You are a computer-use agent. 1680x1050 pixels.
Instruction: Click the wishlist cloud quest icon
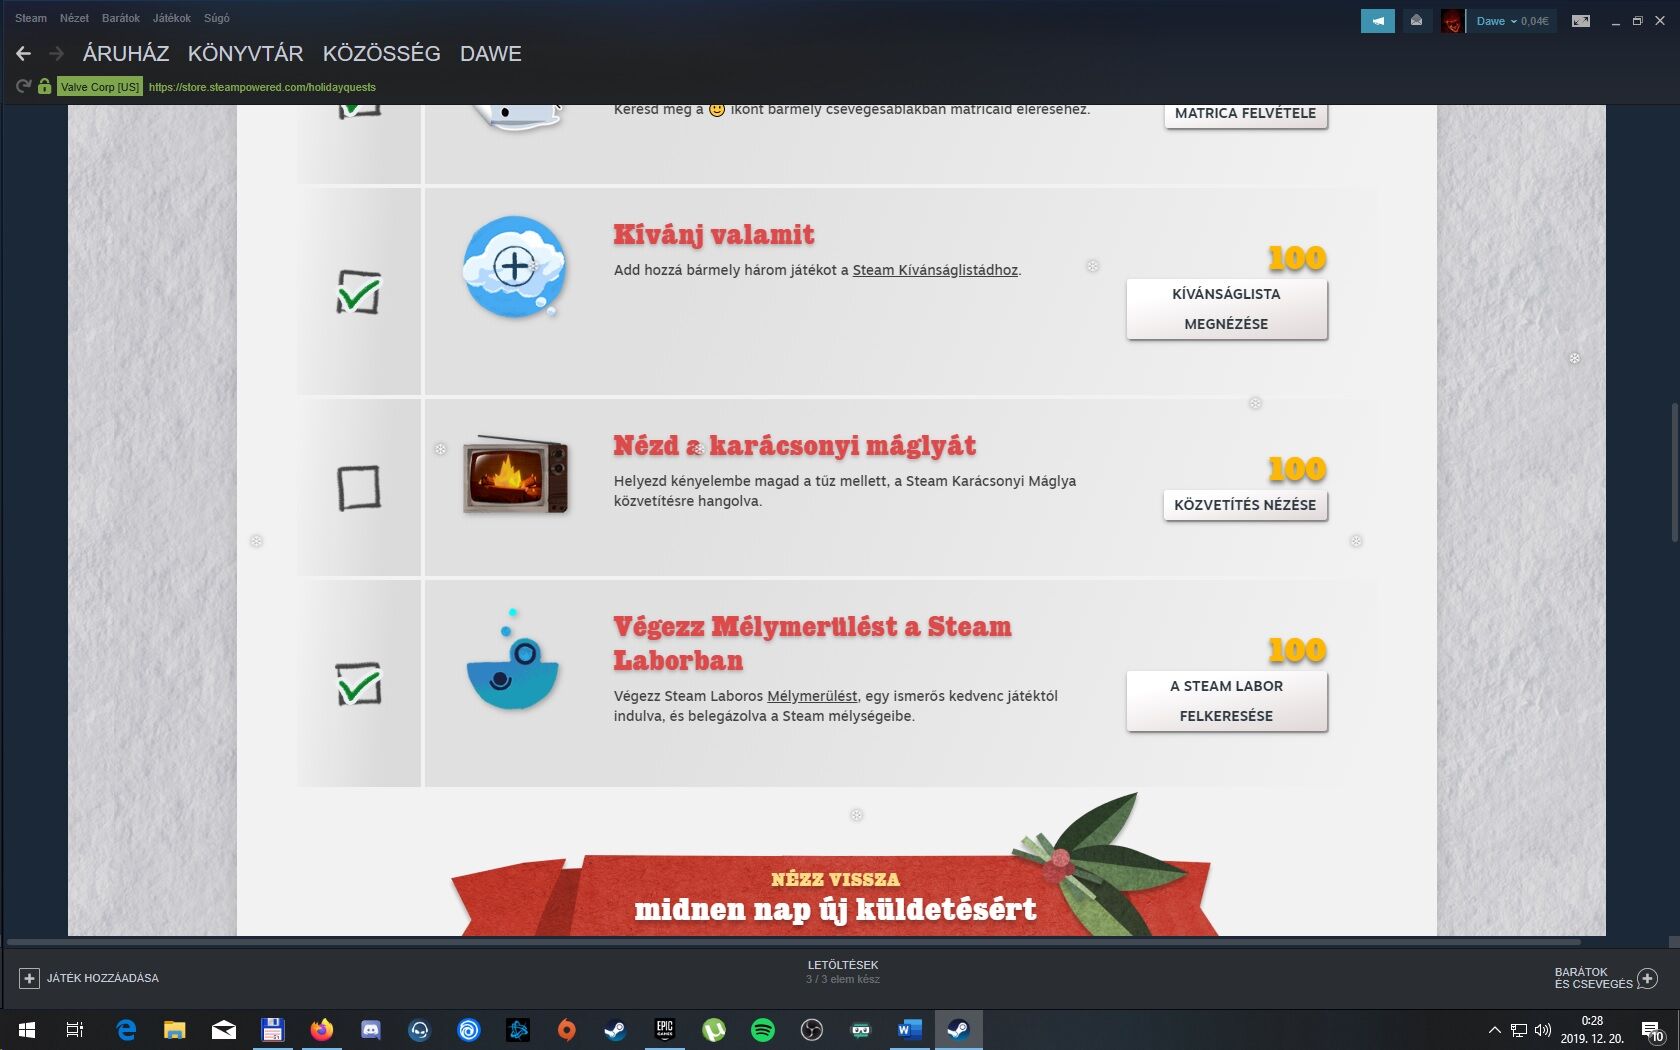pos(514,267)
